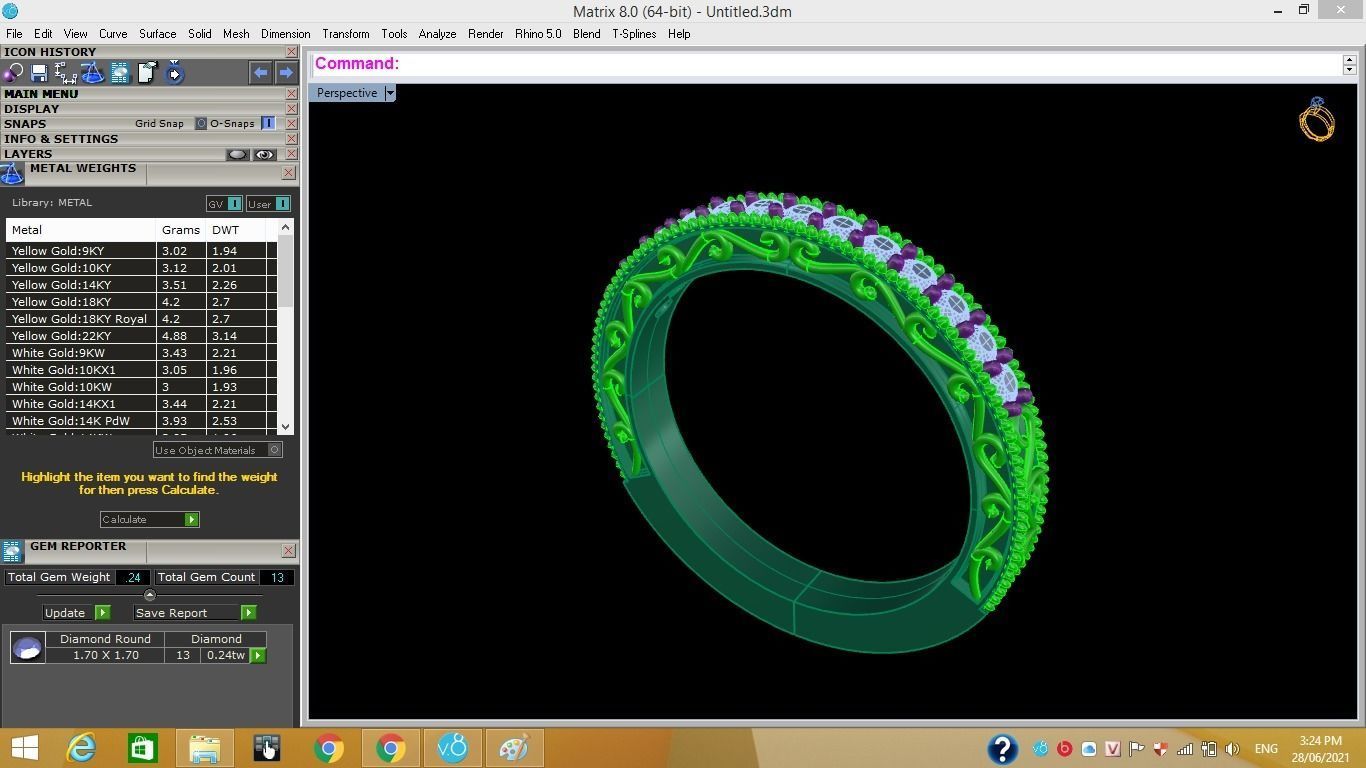Go back with the Icon History left arrow
The image size is (1366, 768).
pos(260,73)
